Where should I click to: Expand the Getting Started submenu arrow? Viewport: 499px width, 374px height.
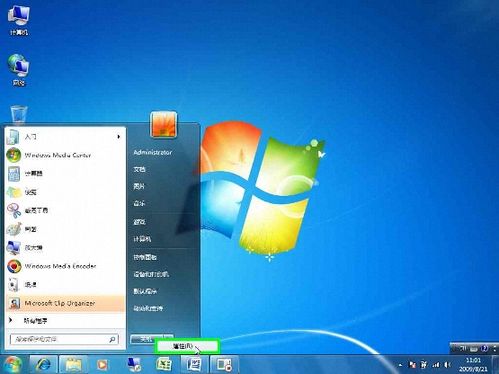click(119, 137)
